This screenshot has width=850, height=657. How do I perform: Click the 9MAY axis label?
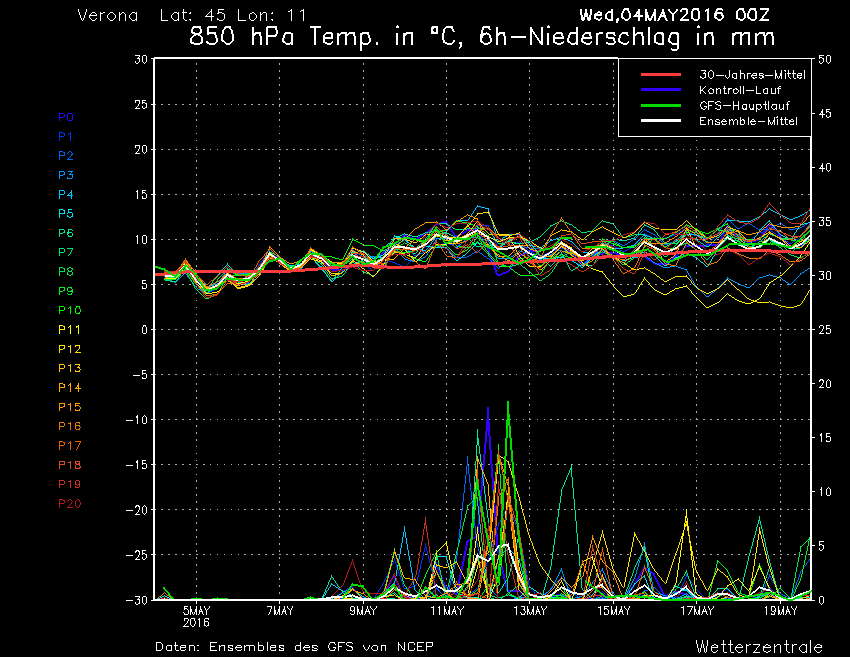point(363,611)
